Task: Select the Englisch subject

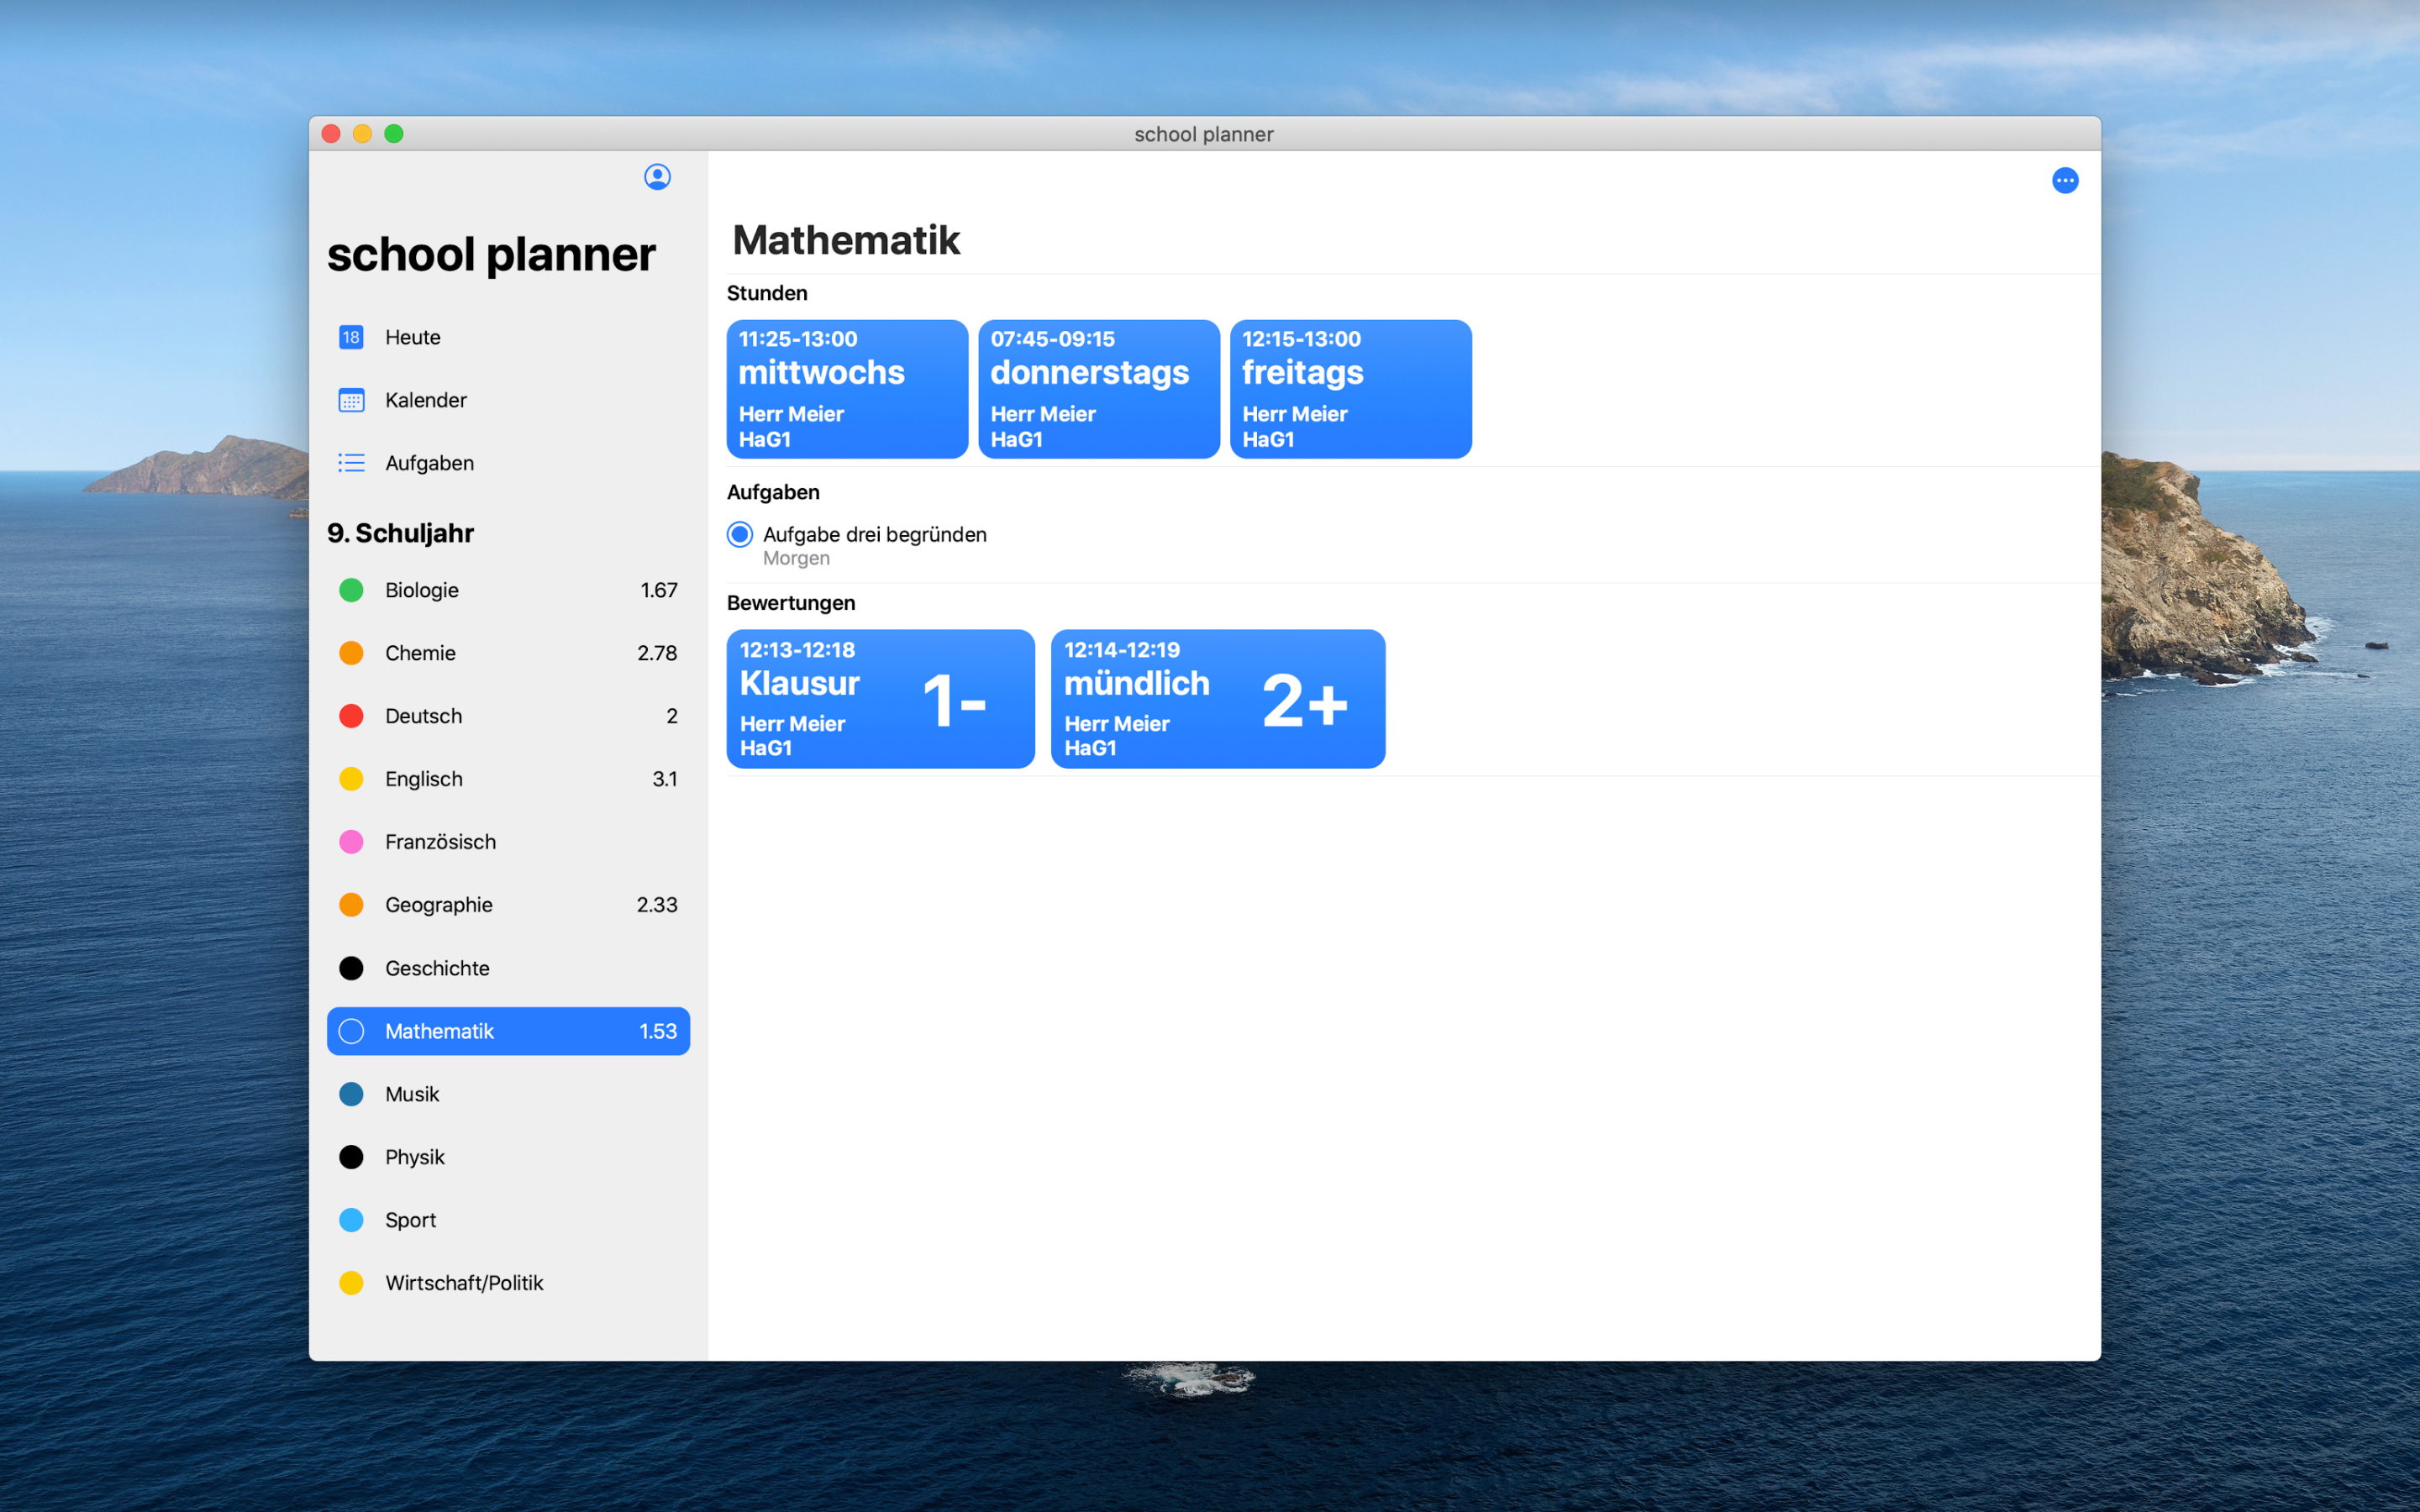Action: pyautogui.click(x=508, y=779)
